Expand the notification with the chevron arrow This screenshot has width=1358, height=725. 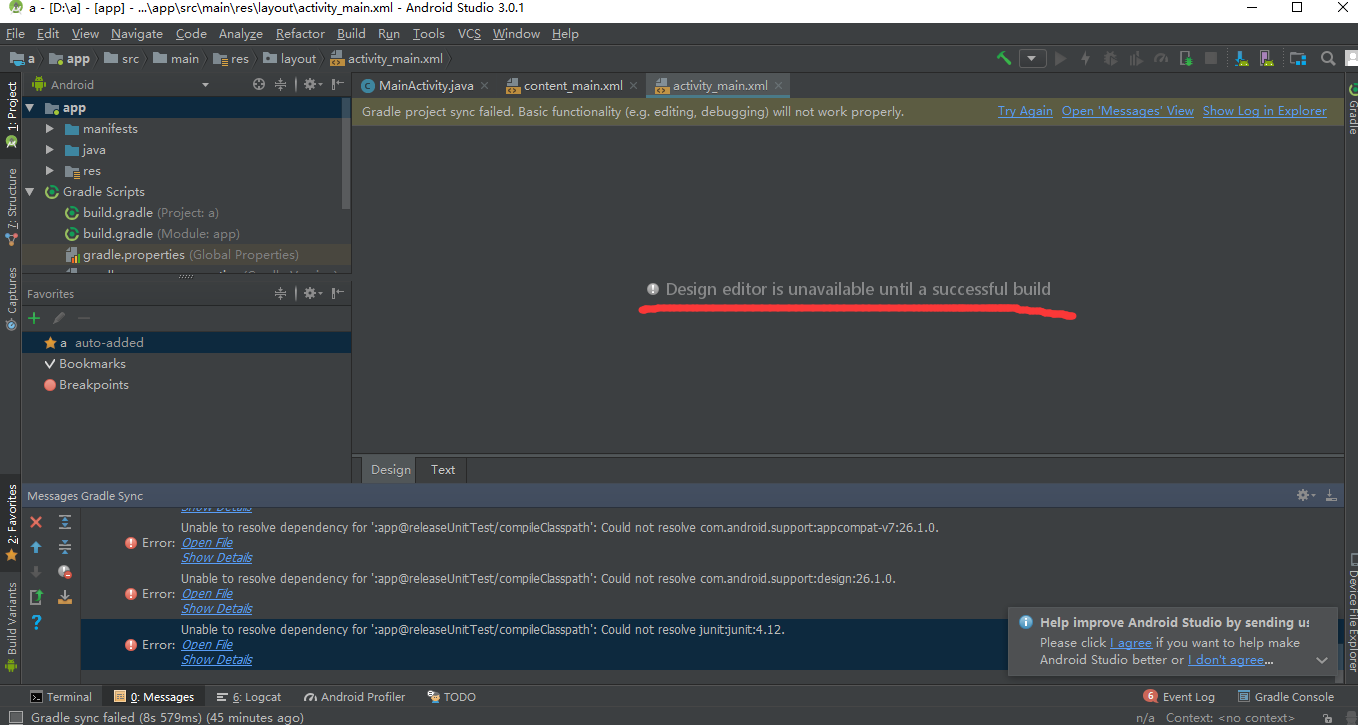pos(1322,661)
